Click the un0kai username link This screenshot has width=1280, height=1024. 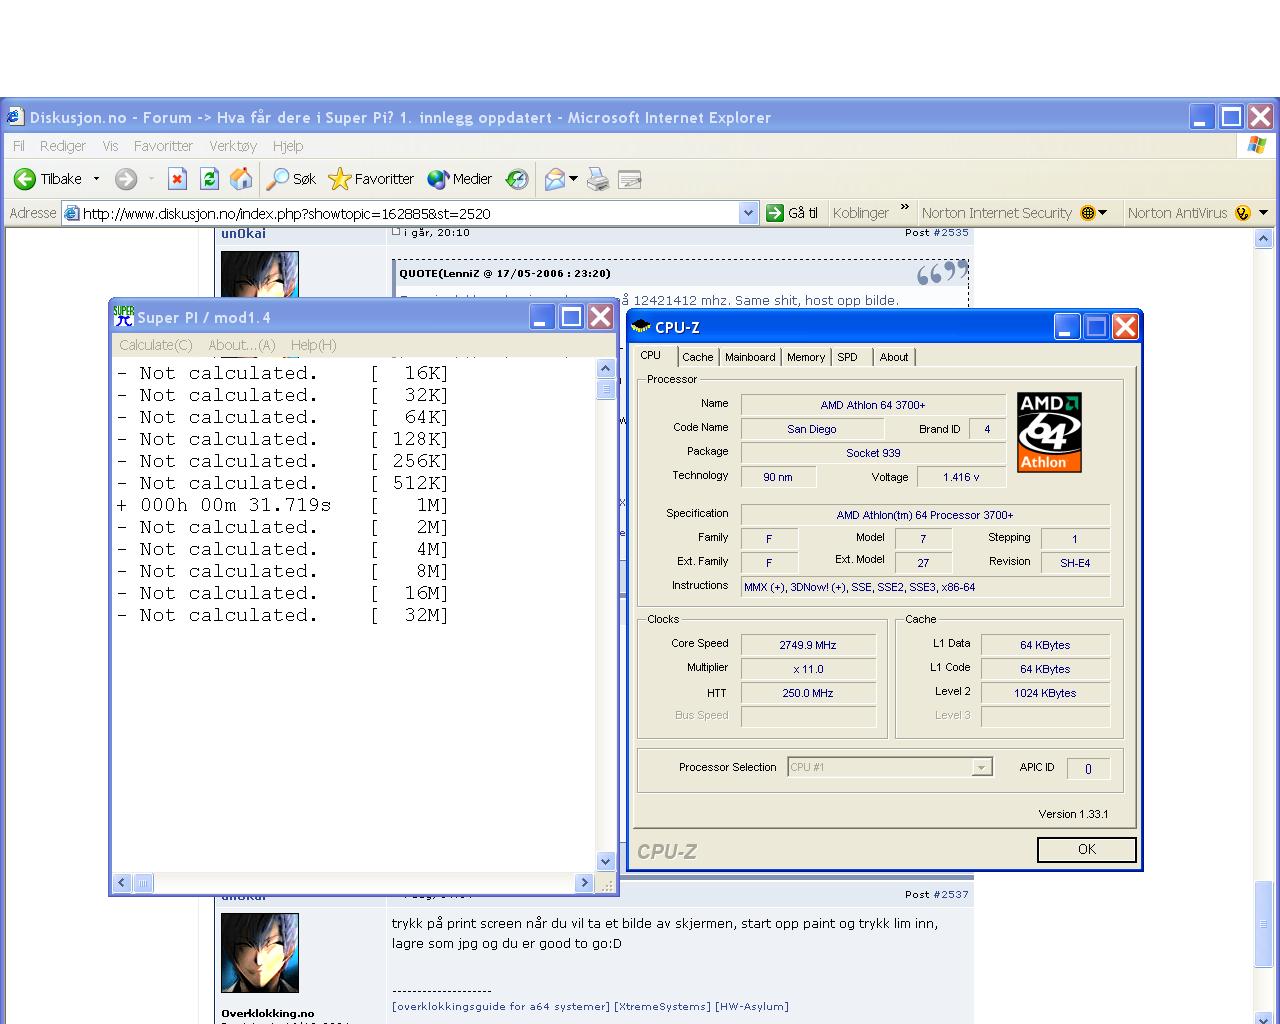pyautogui.click(x=244, y=233)
